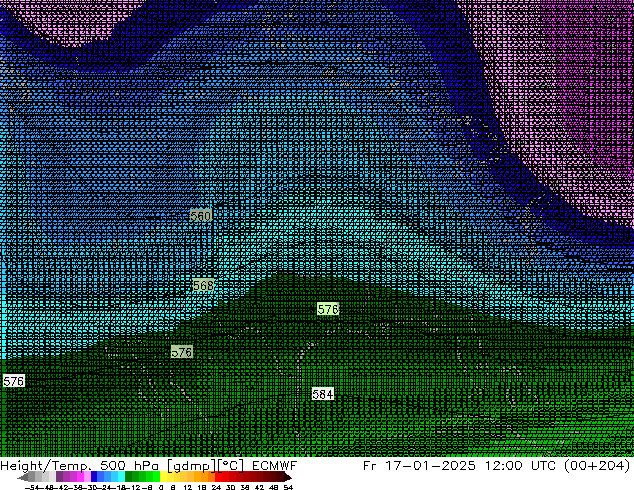Click the 576 label at the left map edge

[13, 381]
